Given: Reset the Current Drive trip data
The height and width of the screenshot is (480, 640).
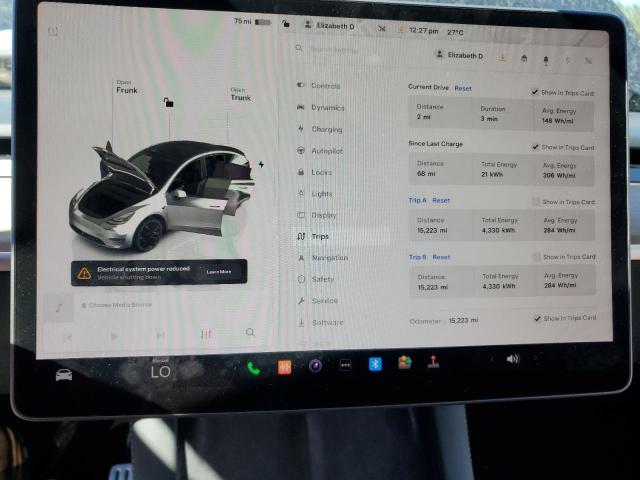Looking at the screenshot, I should (x=463, y=88).
